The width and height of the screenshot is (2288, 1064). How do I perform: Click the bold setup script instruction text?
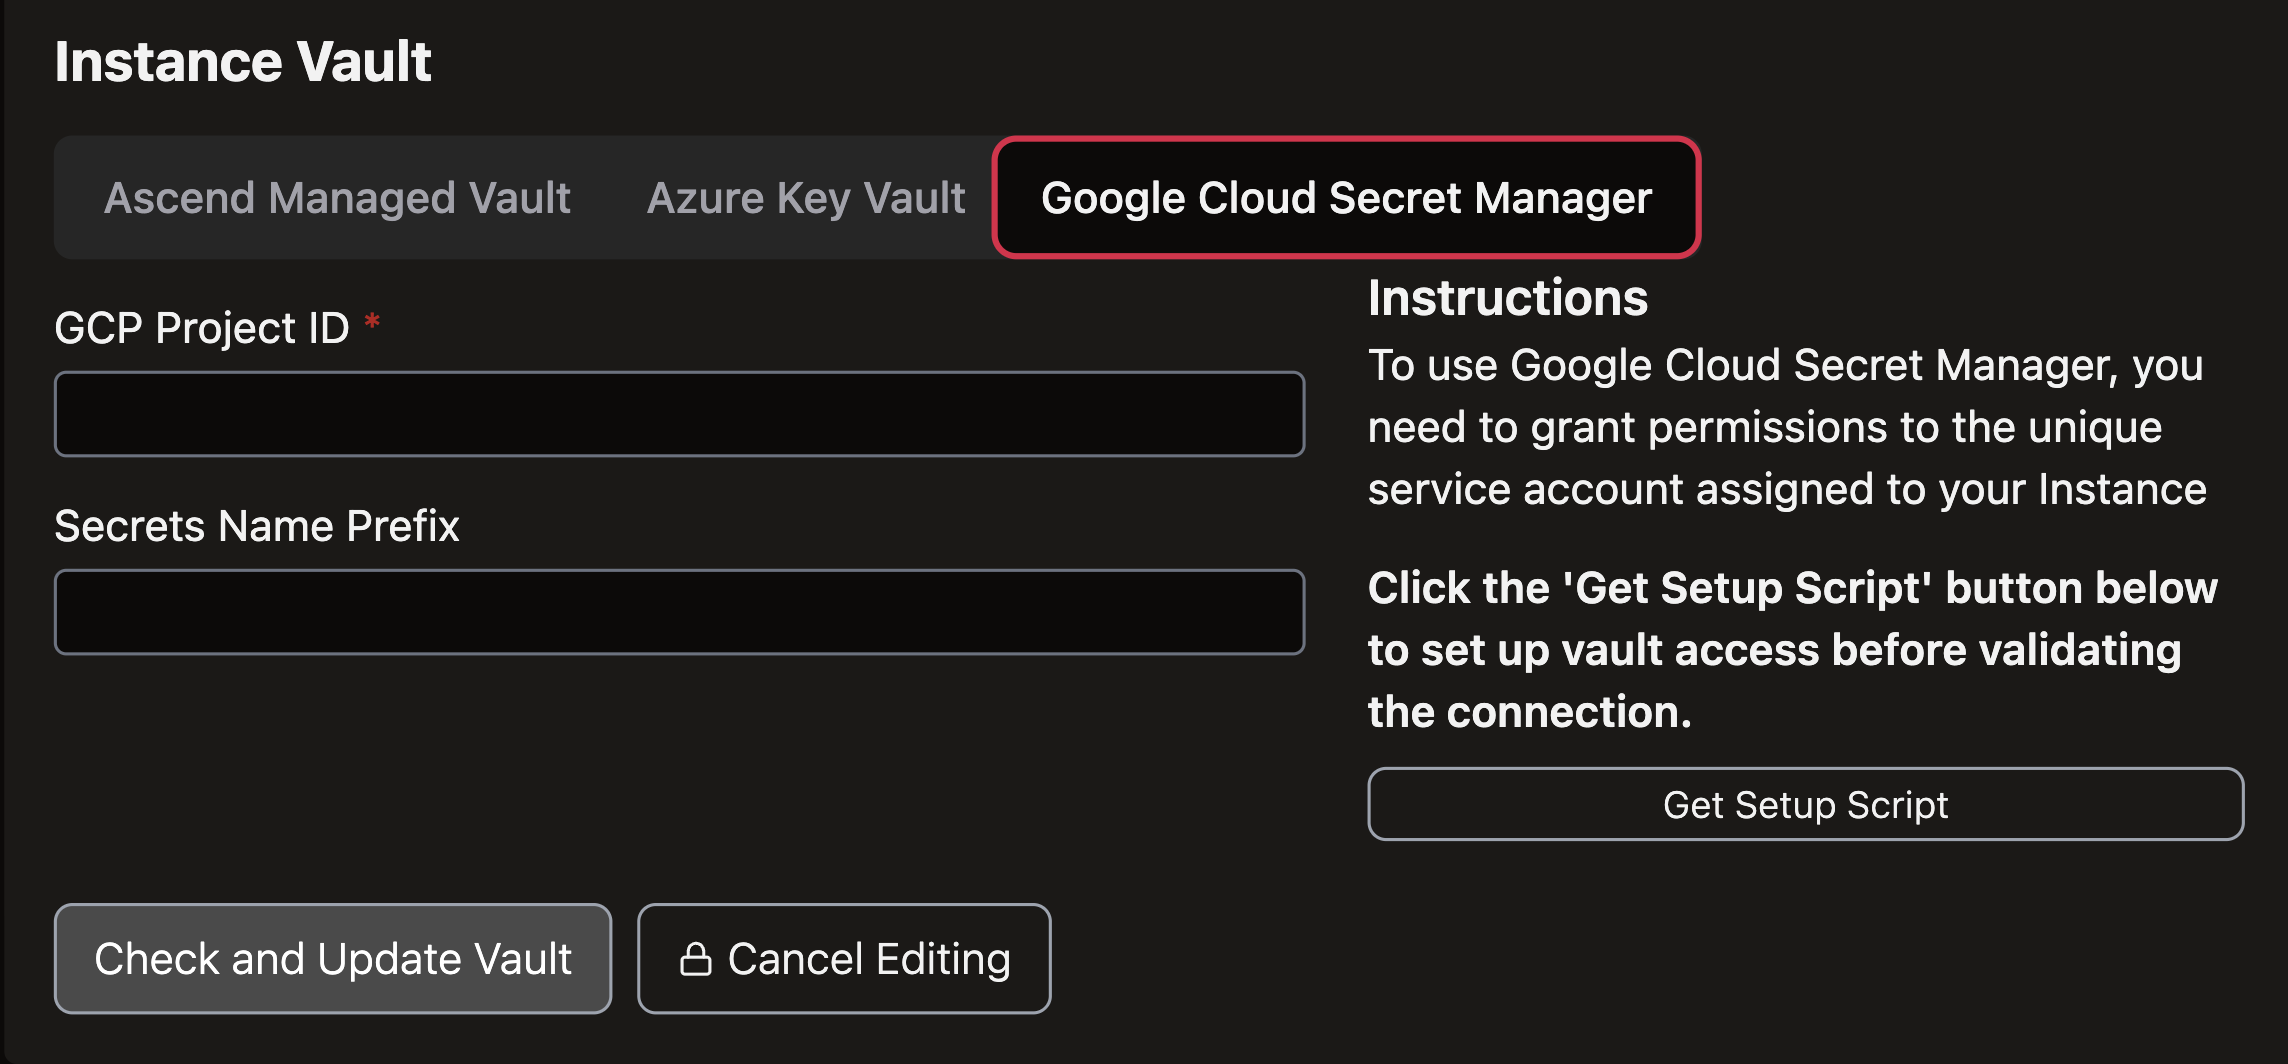click(x=1792, y=650)
